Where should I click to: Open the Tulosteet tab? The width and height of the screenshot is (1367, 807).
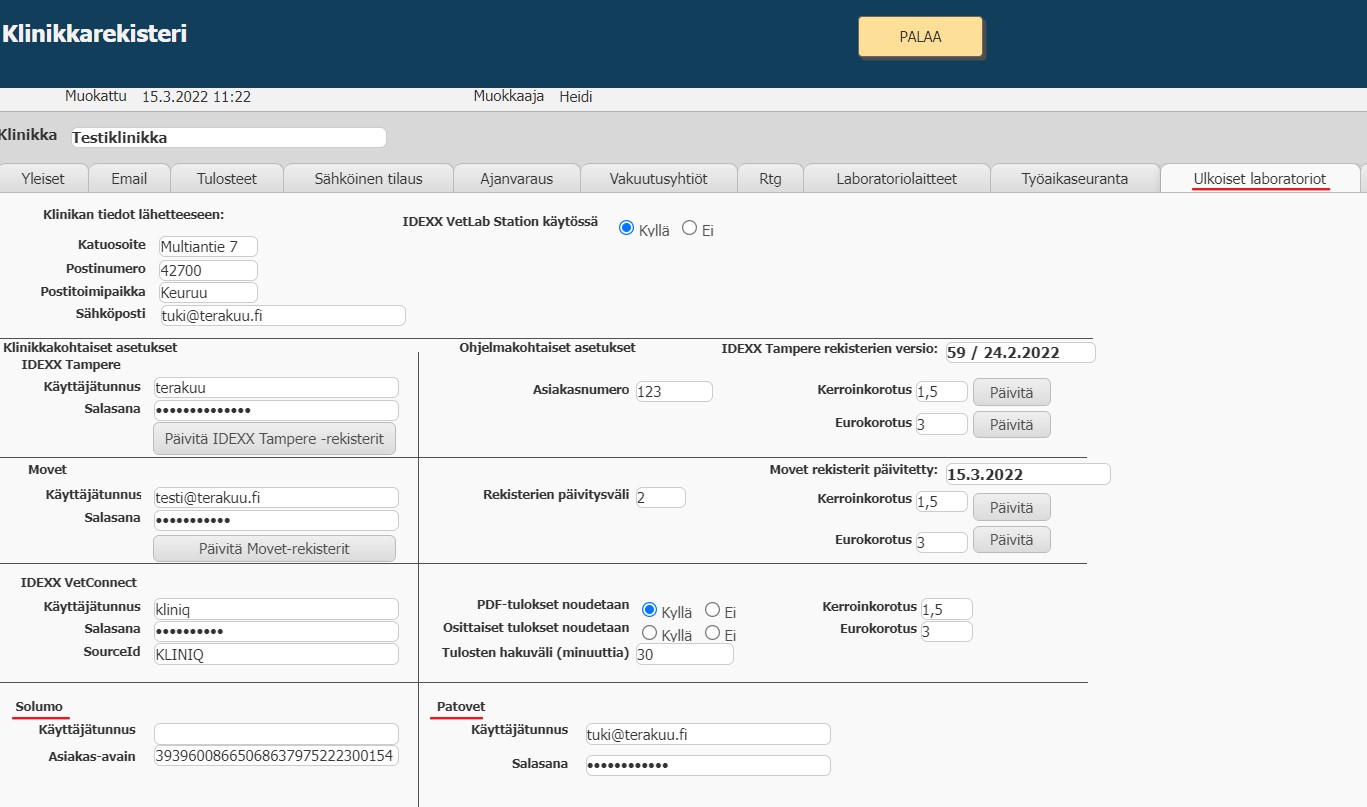pyautogui.click(x=226, y=178)
